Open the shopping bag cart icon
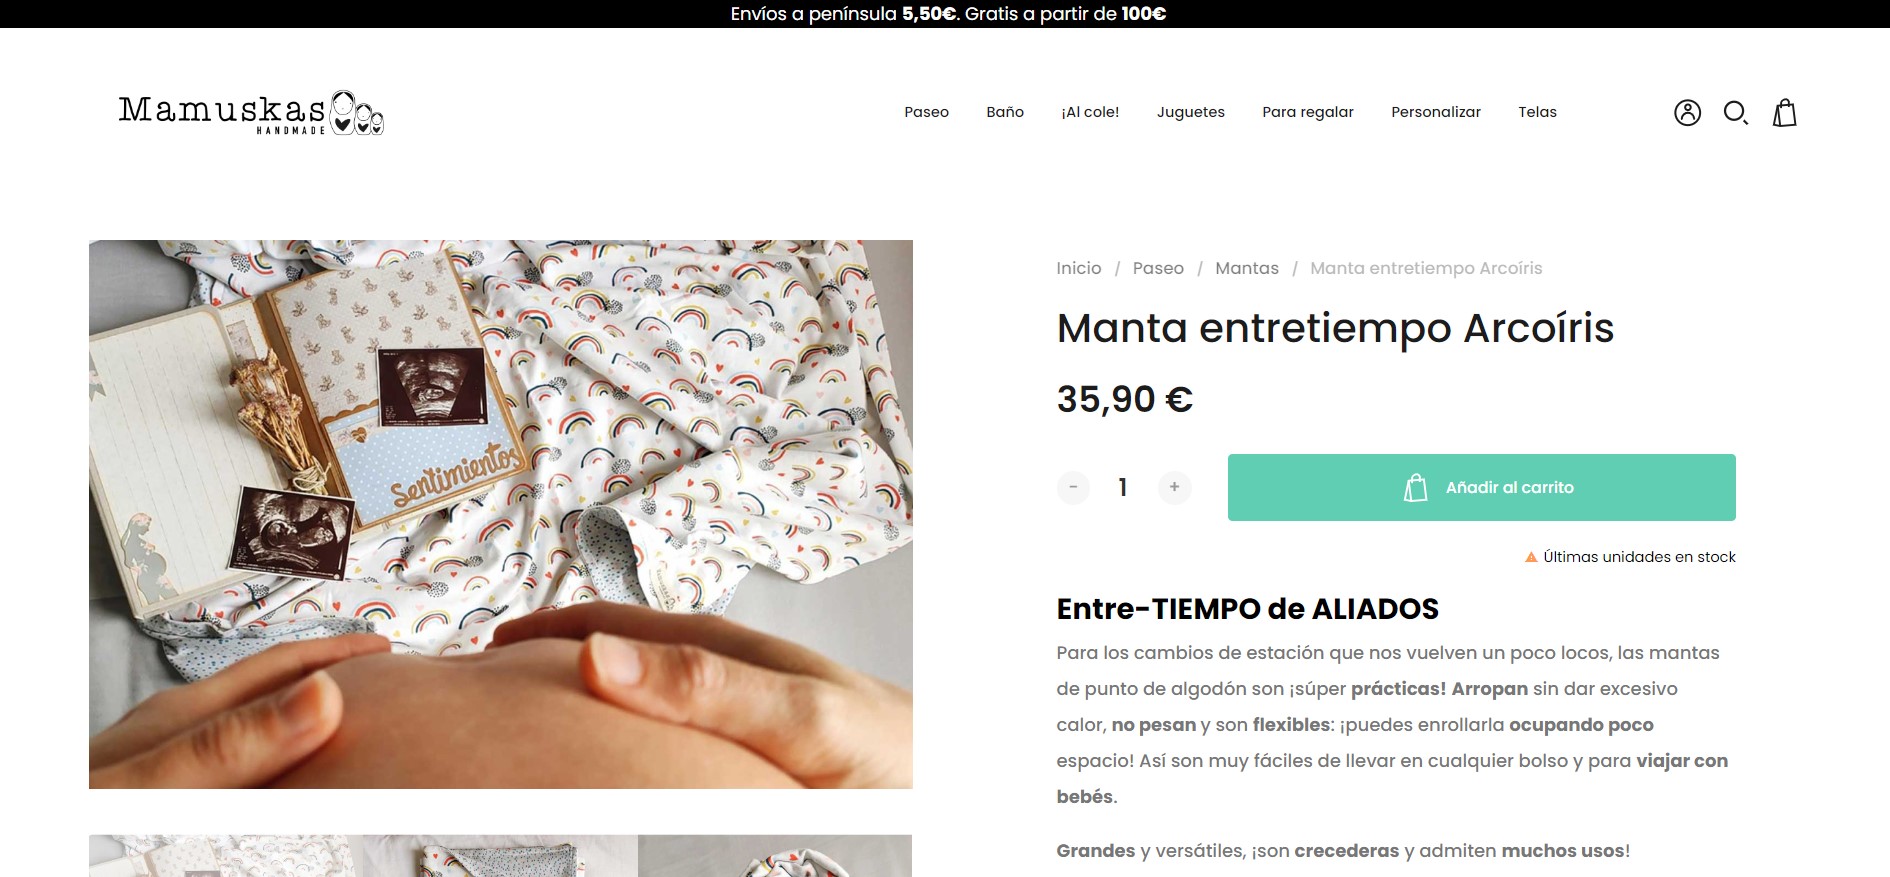Screen dimensions: 1890x877 (1785, 113)
